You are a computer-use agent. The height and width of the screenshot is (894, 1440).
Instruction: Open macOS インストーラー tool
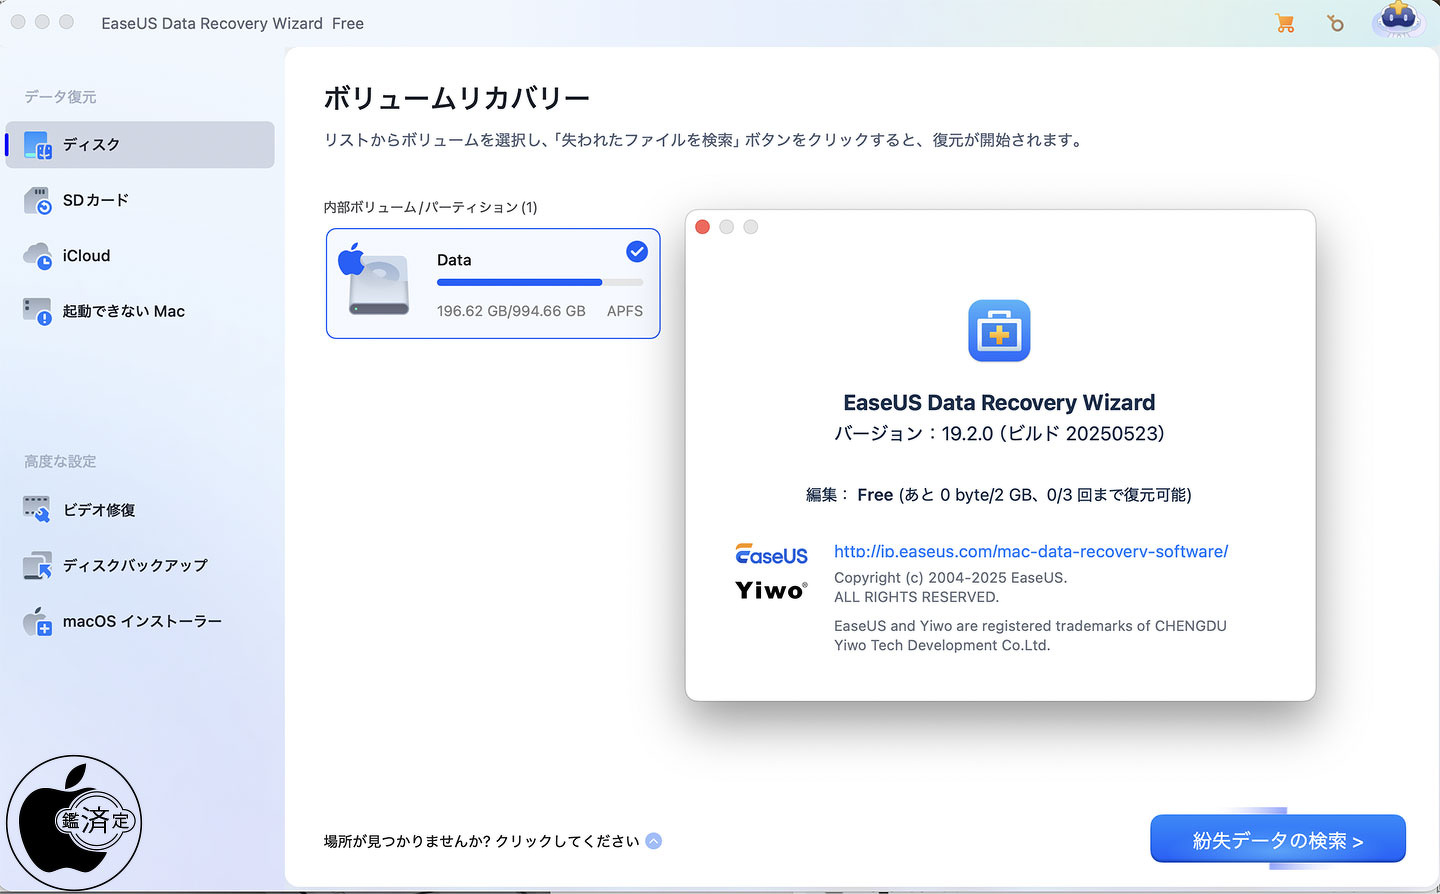point(140,621)
